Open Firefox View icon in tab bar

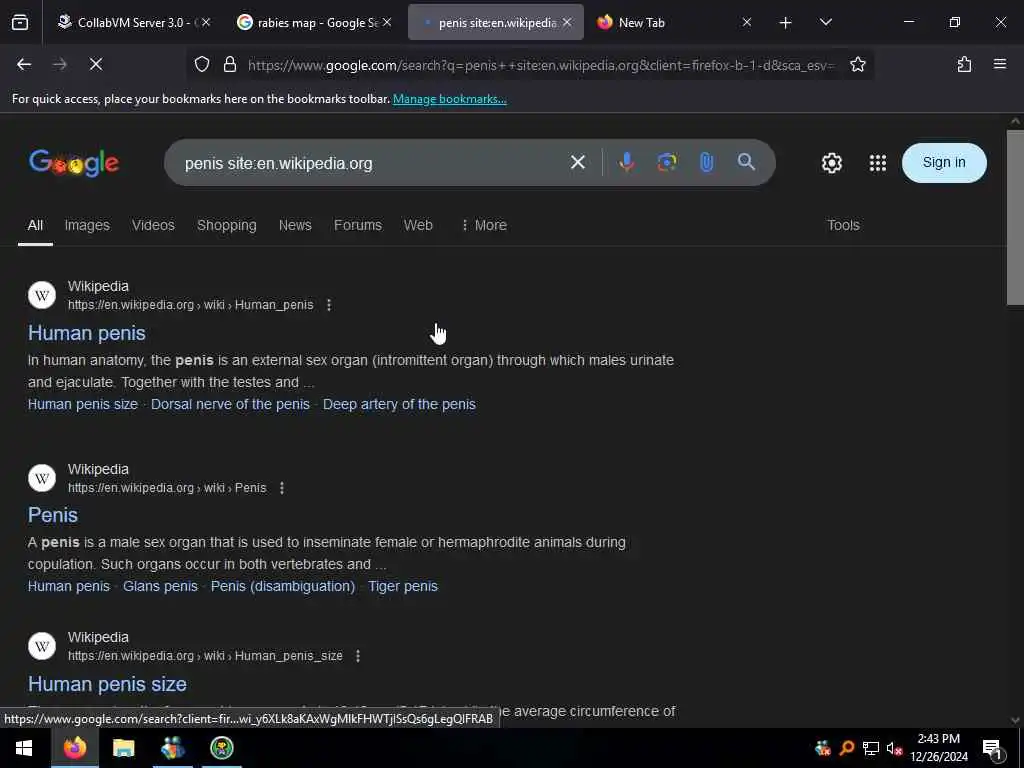click(20, 22)
